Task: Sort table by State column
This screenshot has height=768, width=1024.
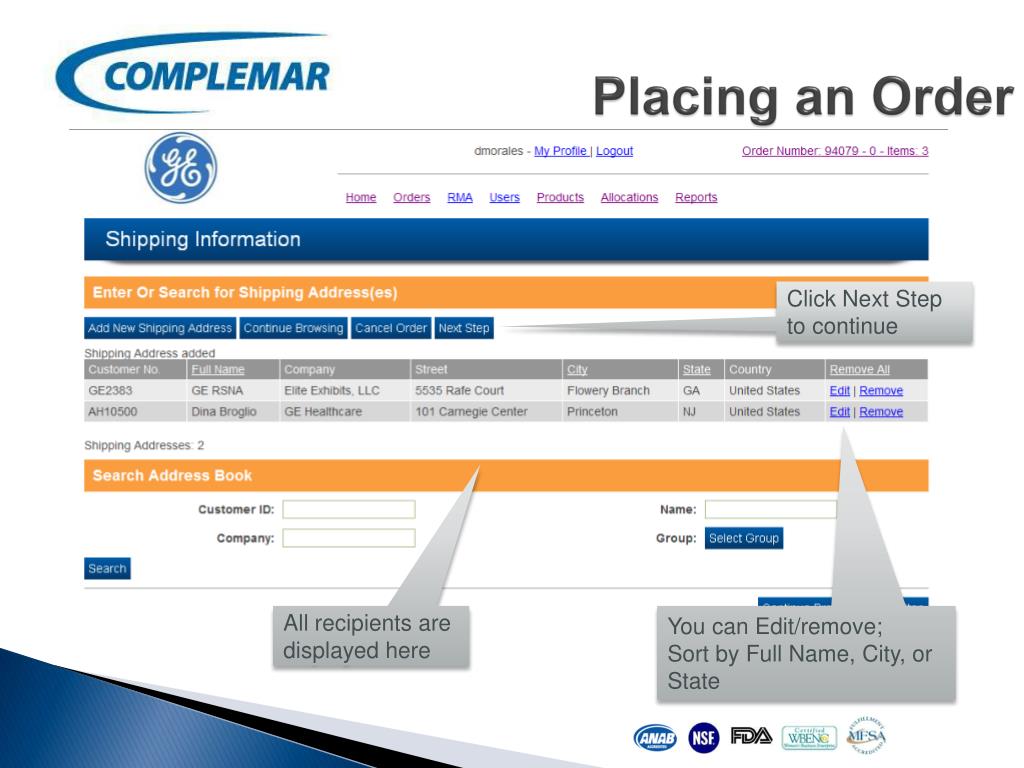Action: [x=696, y=370]
